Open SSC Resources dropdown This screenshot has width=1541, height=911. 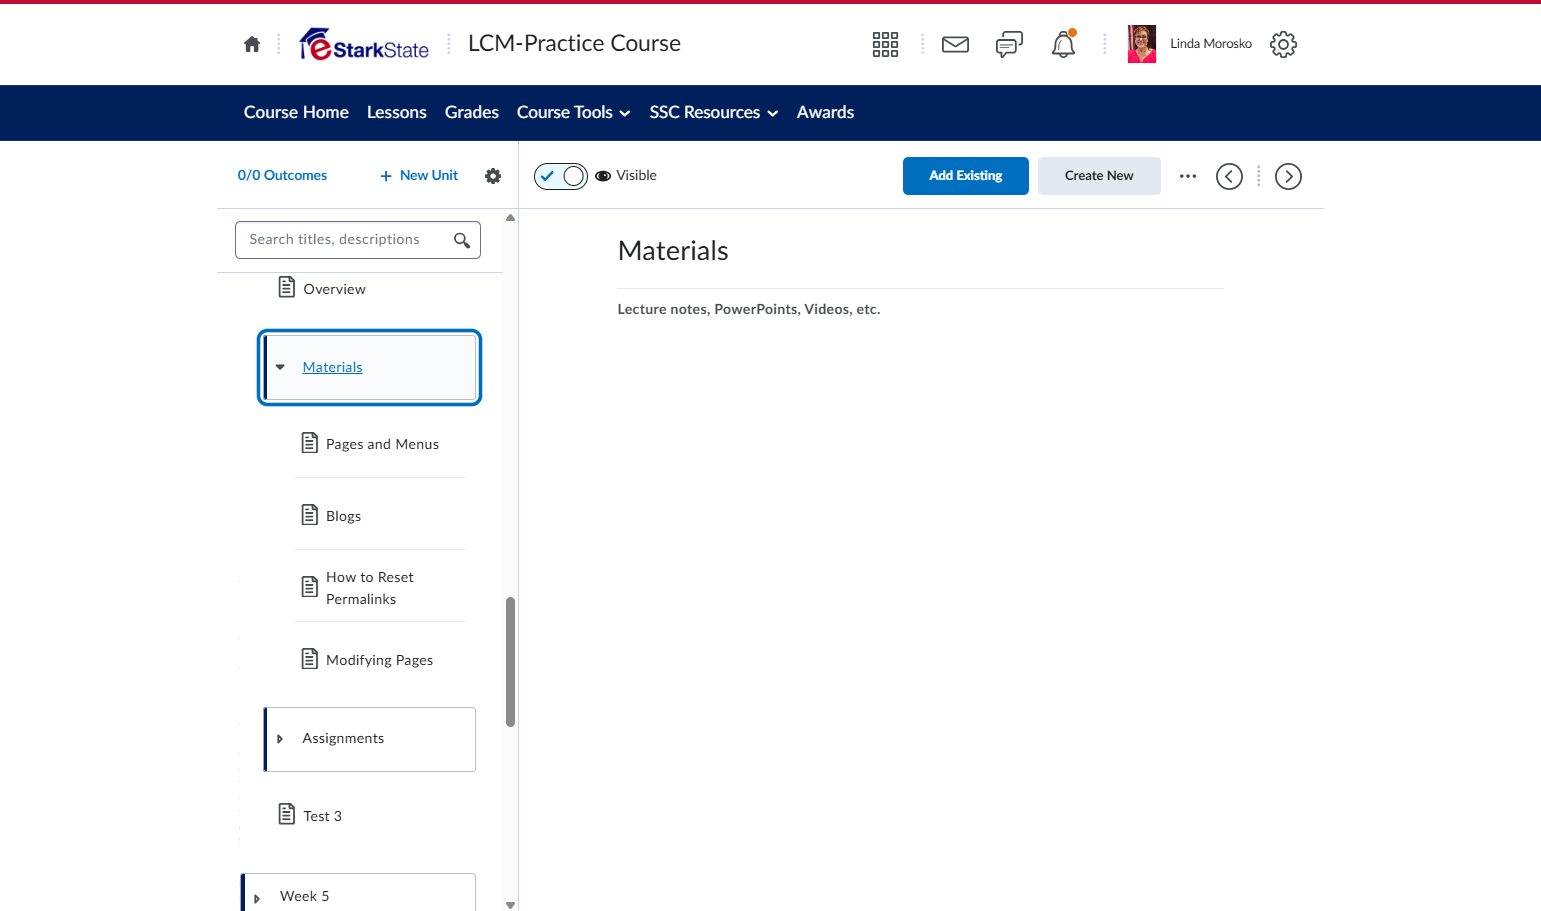(714, 113)
